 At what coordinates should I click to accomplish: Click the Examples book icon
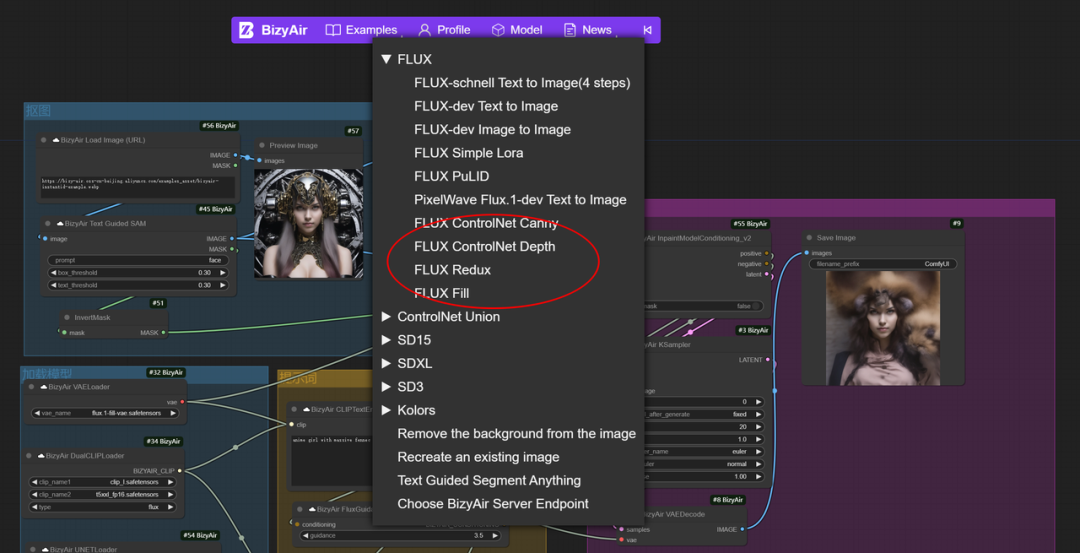(333, 30)
